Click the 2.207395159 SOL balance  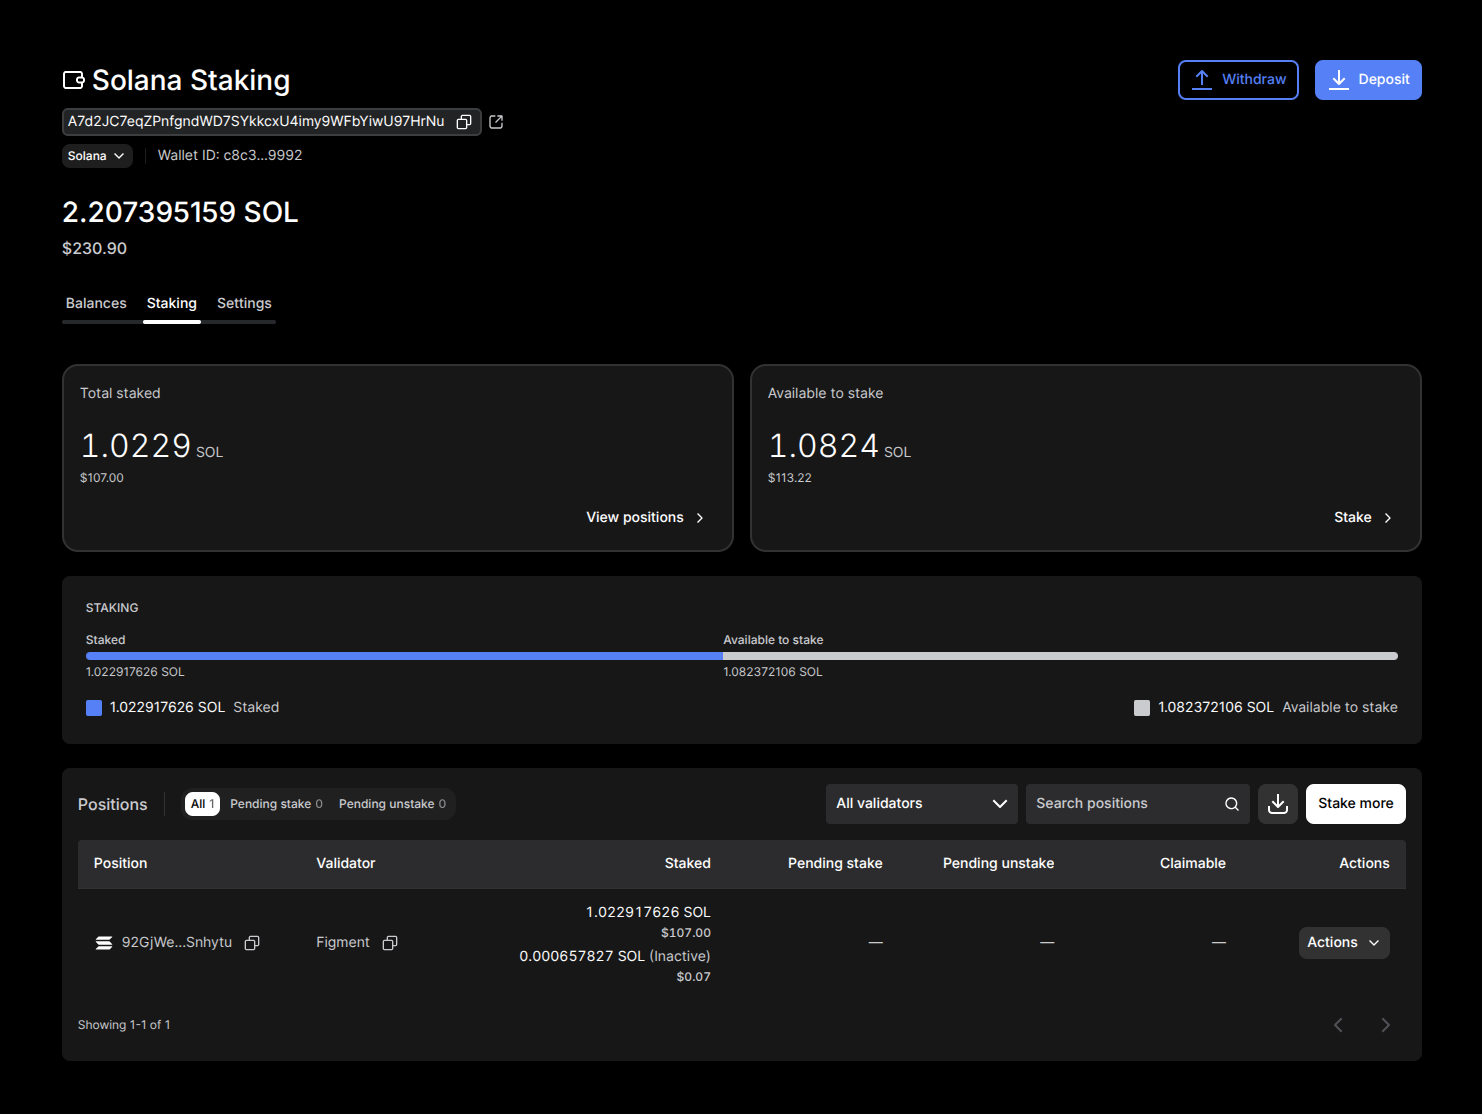(x=180, y=212)
